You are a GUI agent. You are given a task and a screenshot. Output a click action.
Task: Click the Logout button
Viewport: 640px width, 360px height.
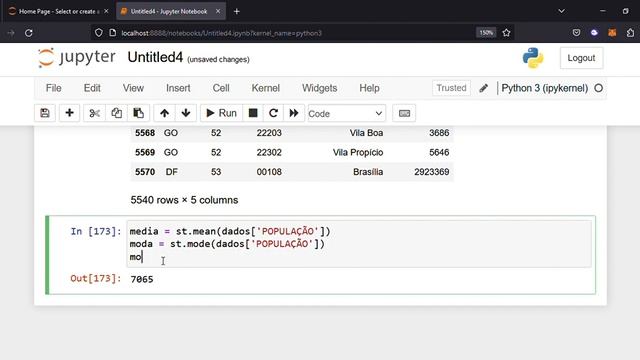[581, 58]
